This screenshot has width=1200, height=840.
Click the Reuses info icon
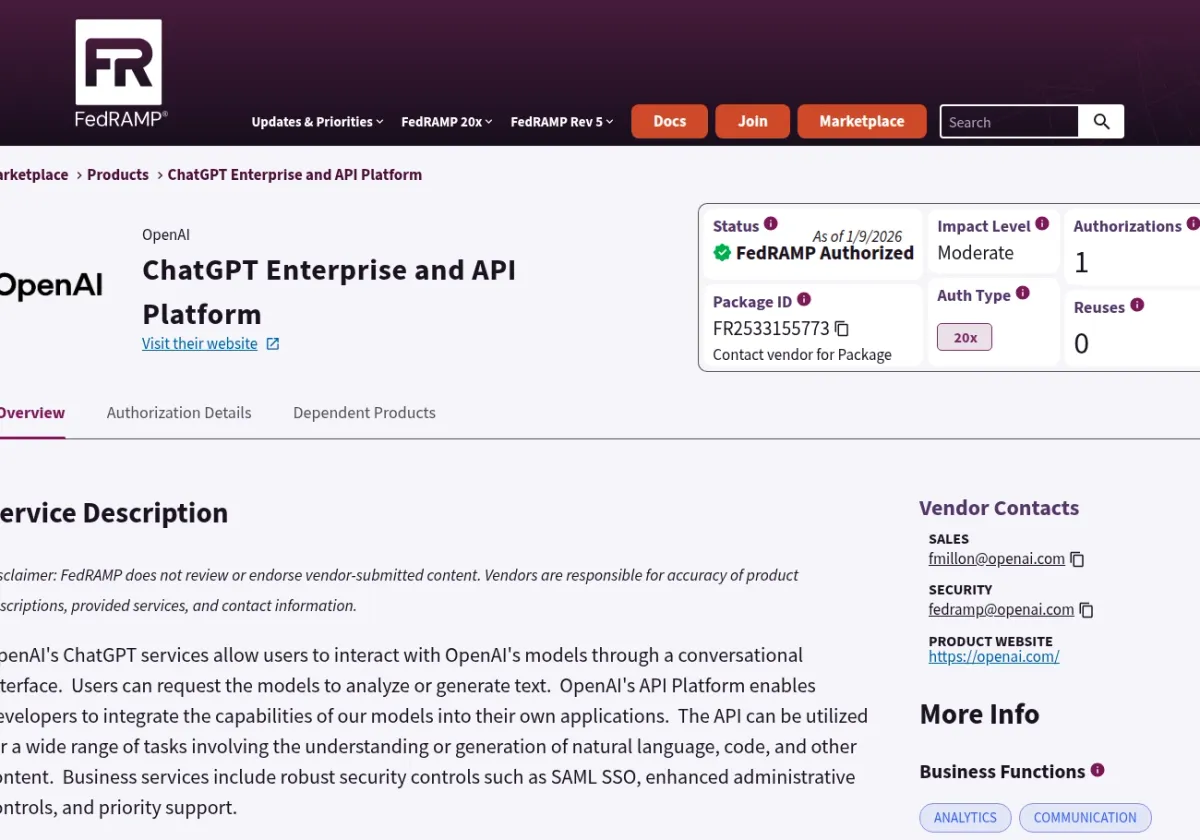click(x=1137, y=305)
